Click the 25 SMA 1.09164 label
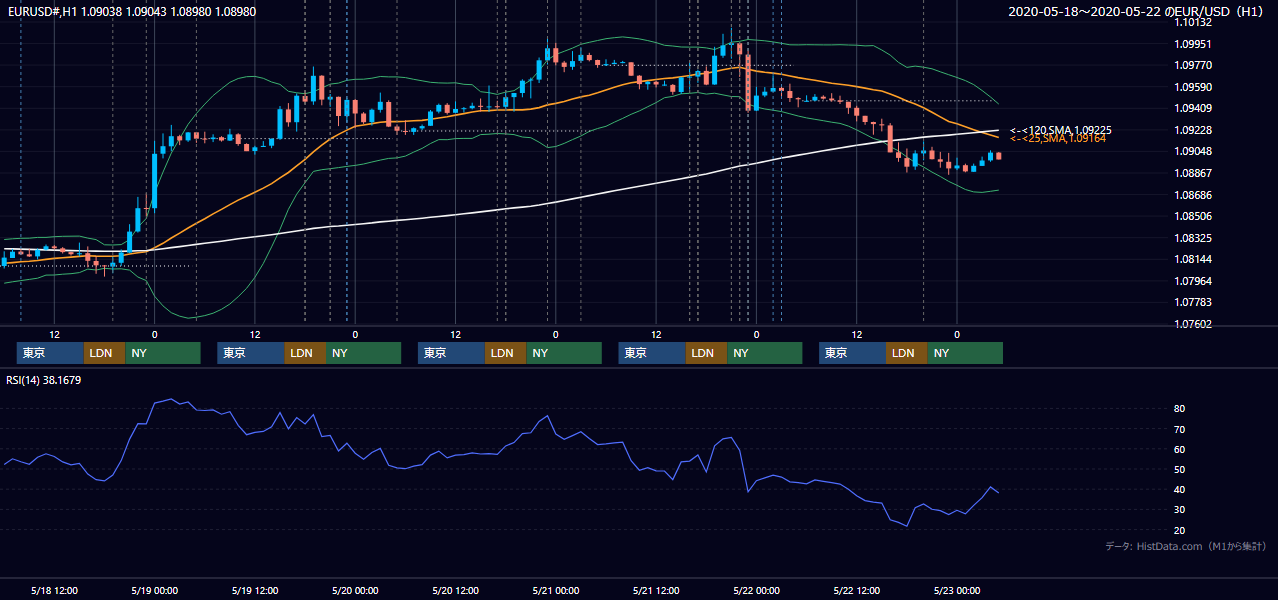Screen dimensions: 1278x600 1058,139
